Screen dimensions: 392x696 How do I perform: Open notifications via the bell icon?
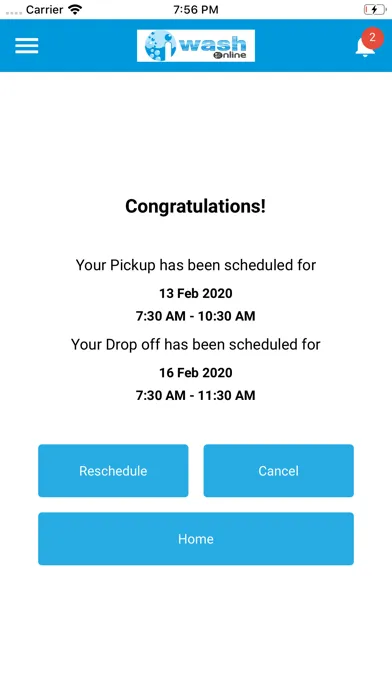pos(365,47)
